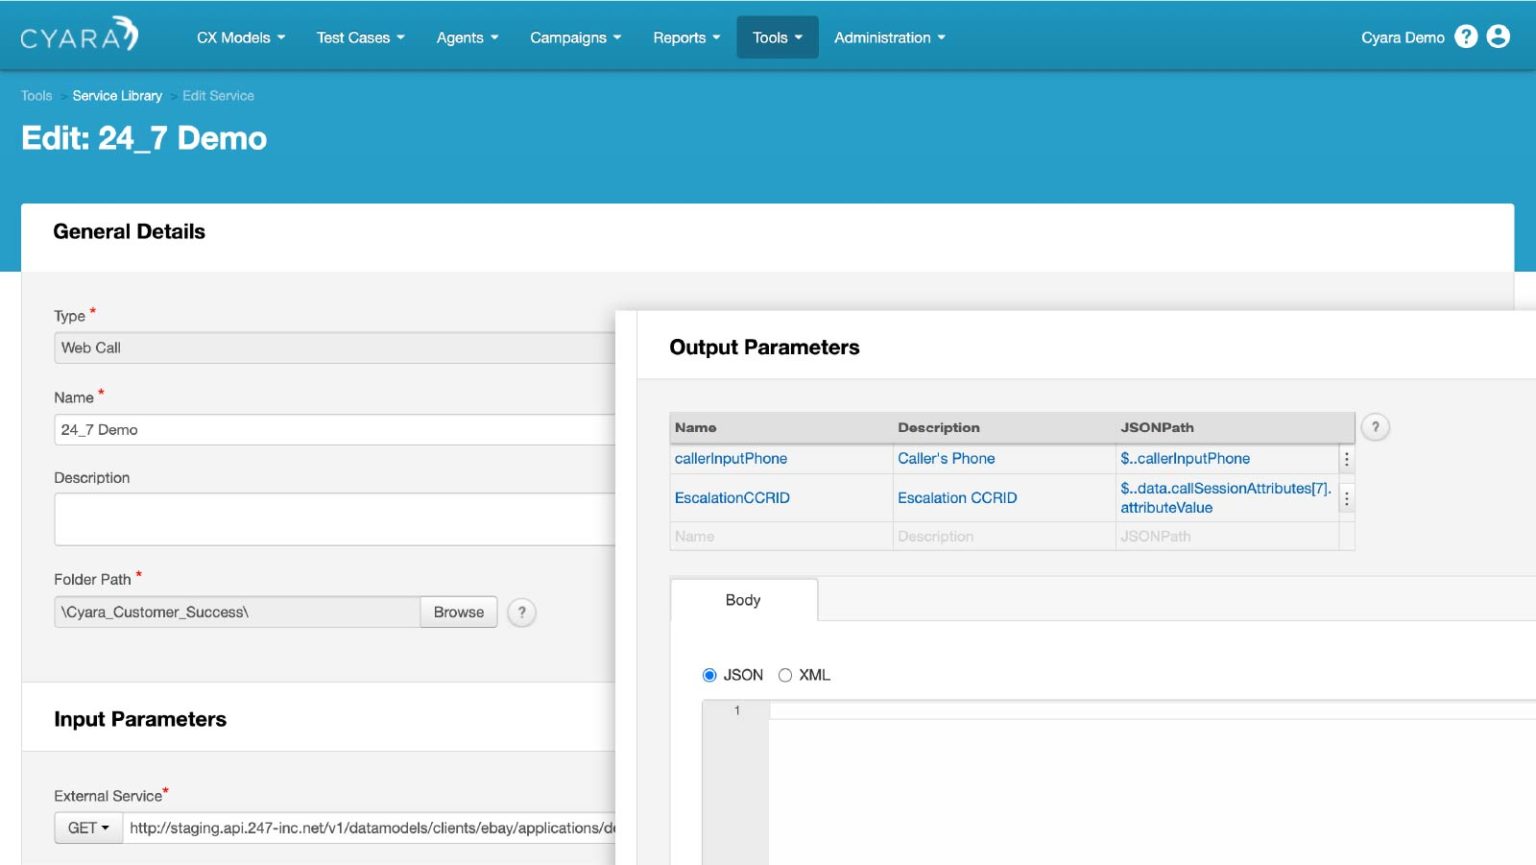Screen dimensions: 1536x865
Task: Open the callerInputPhone parameter link
Action: [x=731, y=458]
